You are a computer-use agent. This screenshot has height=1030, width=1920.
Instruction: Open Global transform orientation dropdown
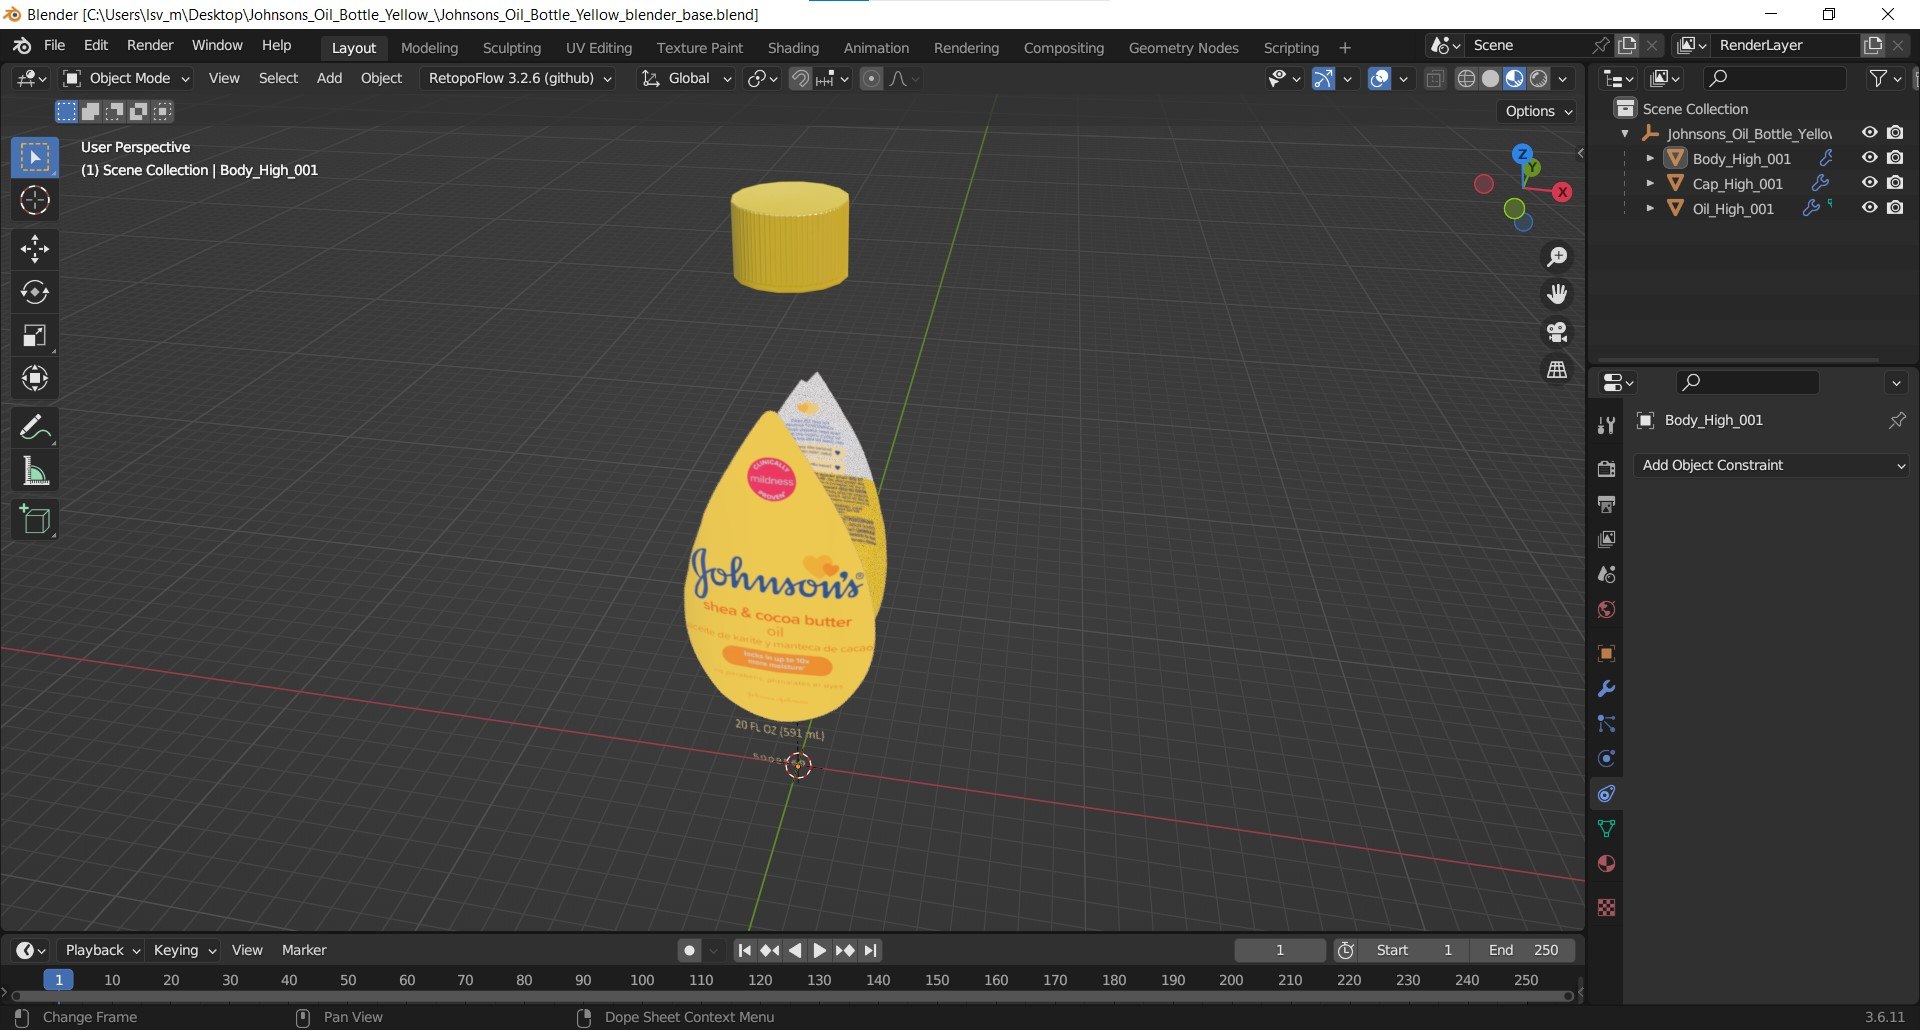pyautogui.click(x=686, y=78)
